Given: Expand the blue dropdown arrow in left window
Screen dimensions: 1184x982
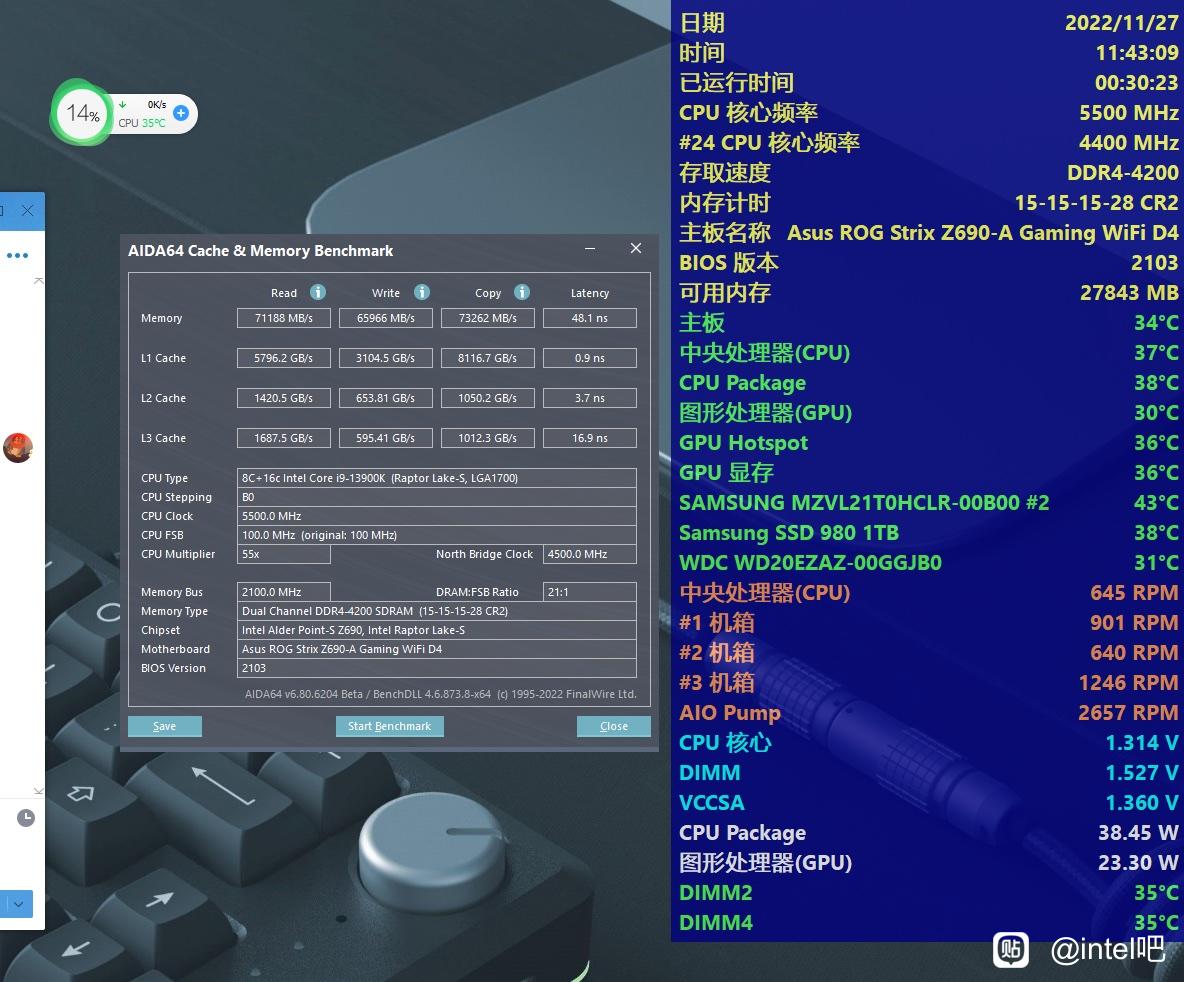Looking at the screenshot, I should pos(18,903).
